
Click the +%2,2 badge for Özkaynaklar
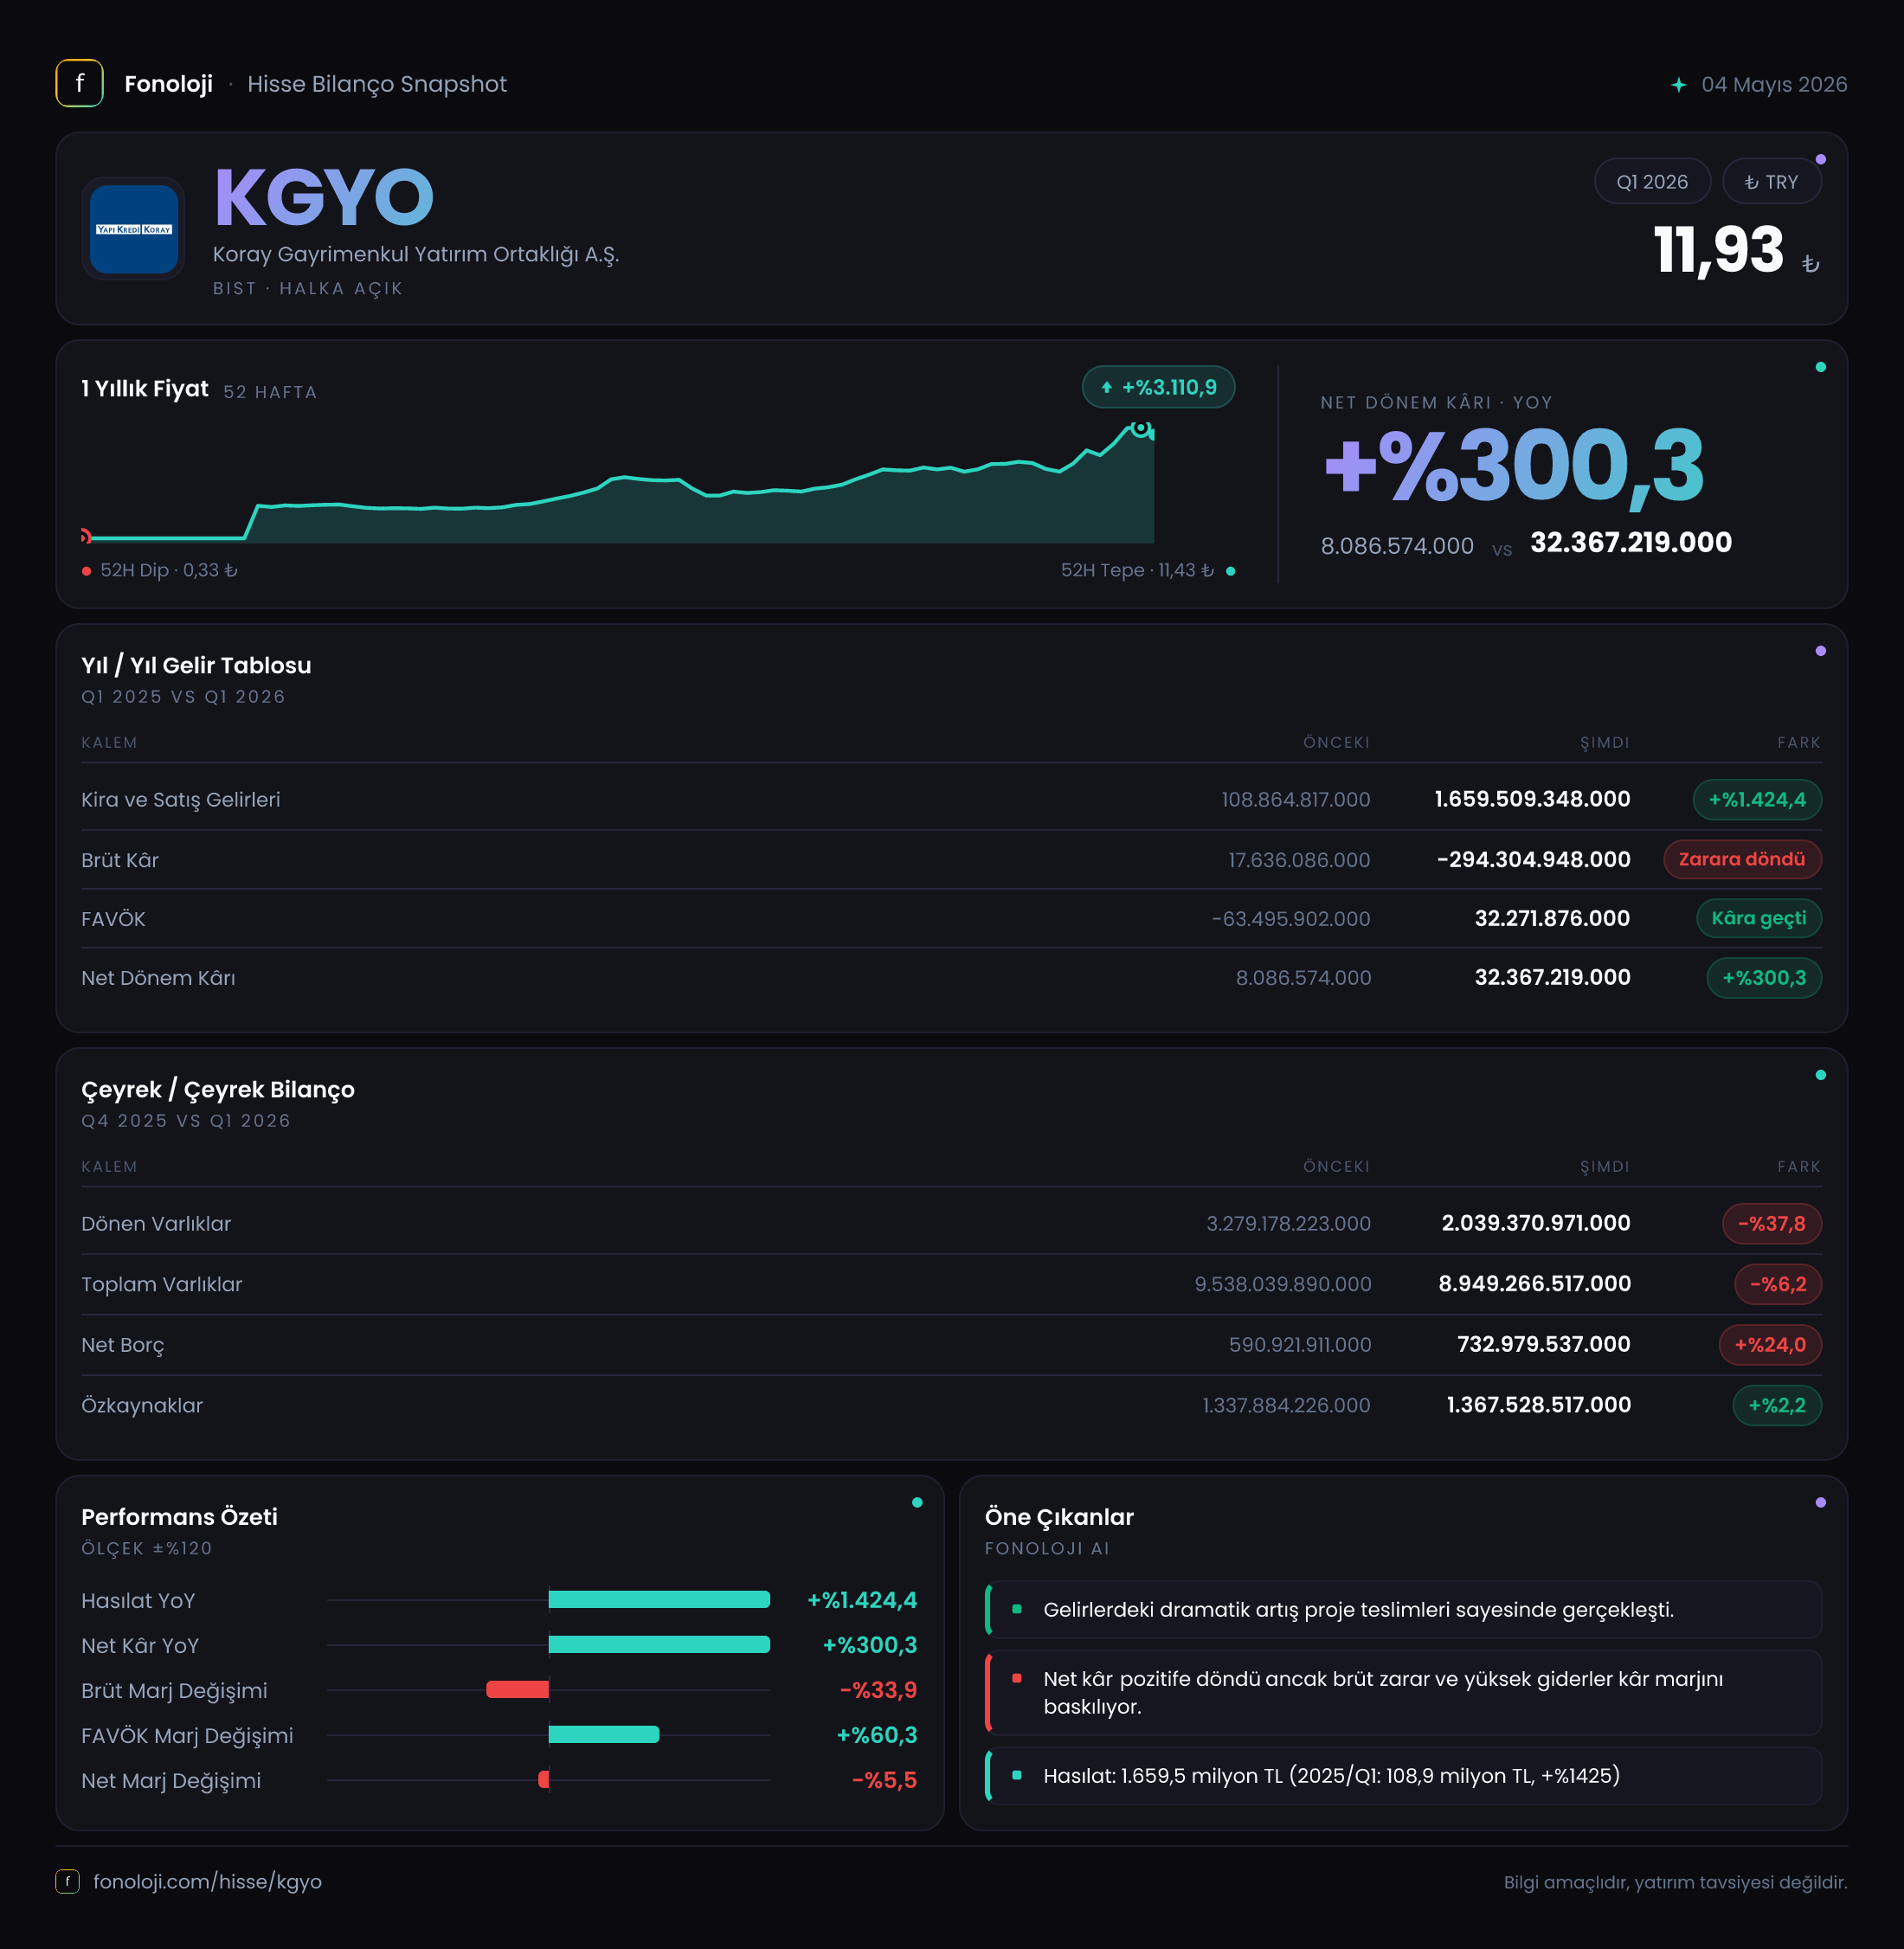point(1777,1406)
